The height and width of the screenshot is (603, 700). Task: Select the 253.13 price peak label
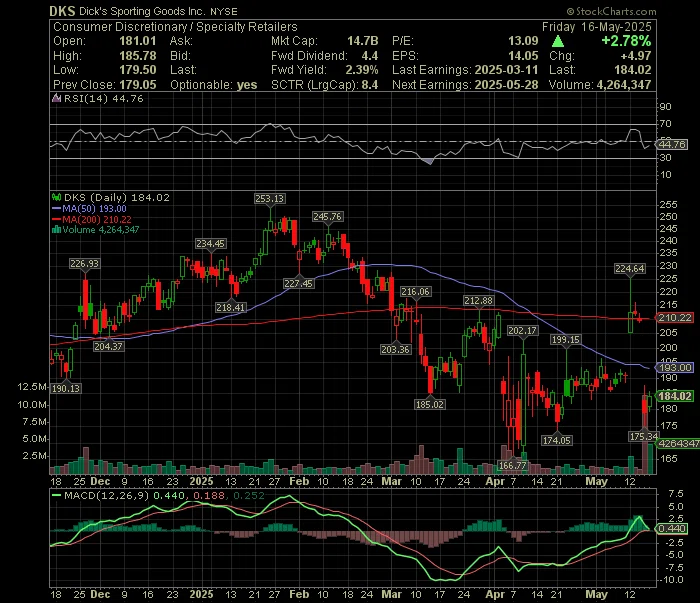[269, 198]
